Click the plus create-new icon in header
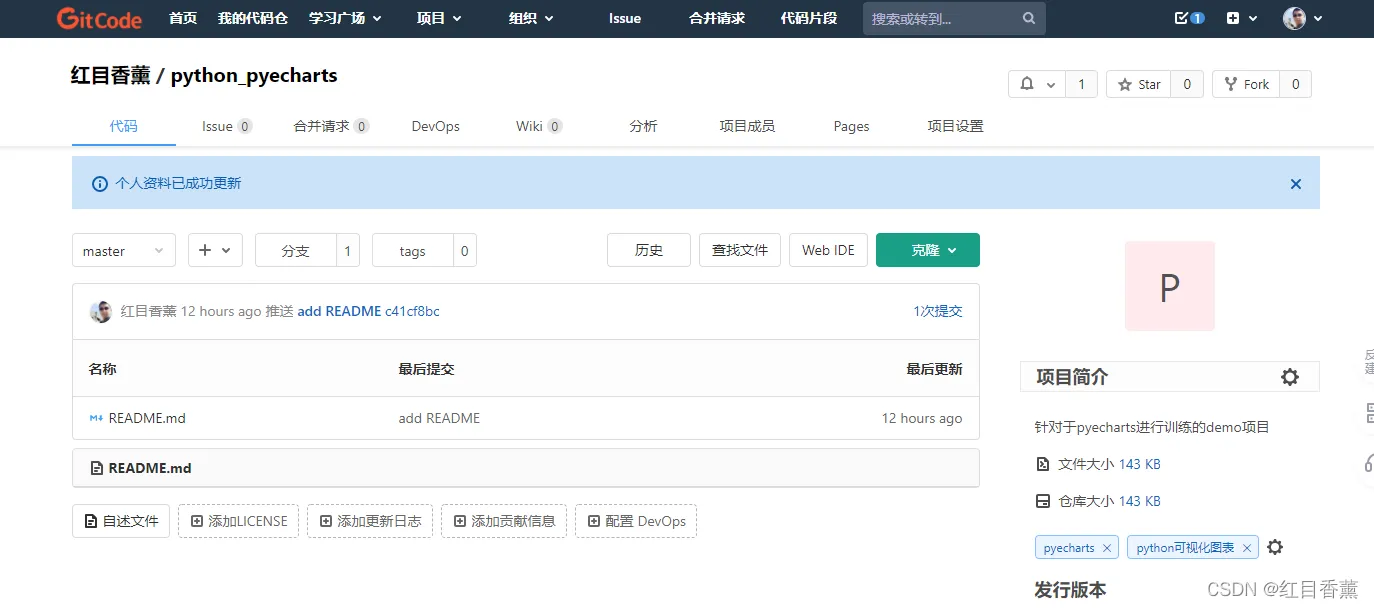Image resolution: width=1374 pixels, height=608 pixels. 1232,18
